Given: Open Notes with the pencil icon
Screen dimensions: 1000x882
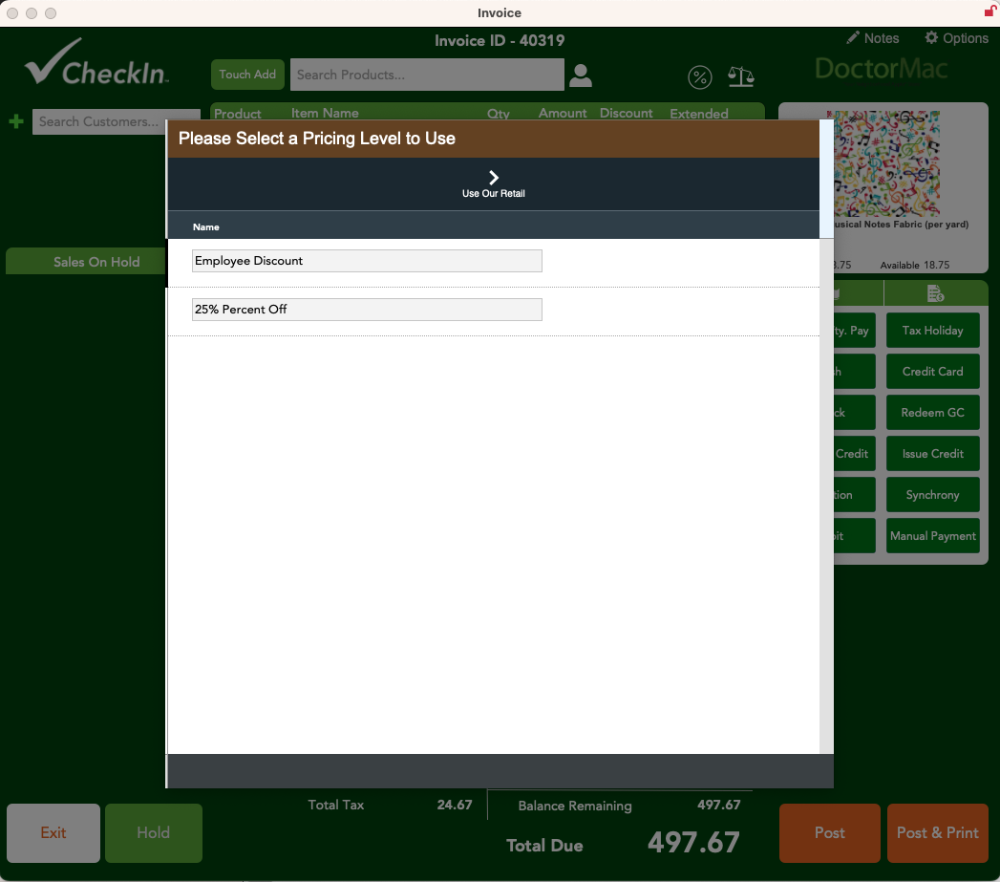Looking at the screenshot, I should (872, 38).
